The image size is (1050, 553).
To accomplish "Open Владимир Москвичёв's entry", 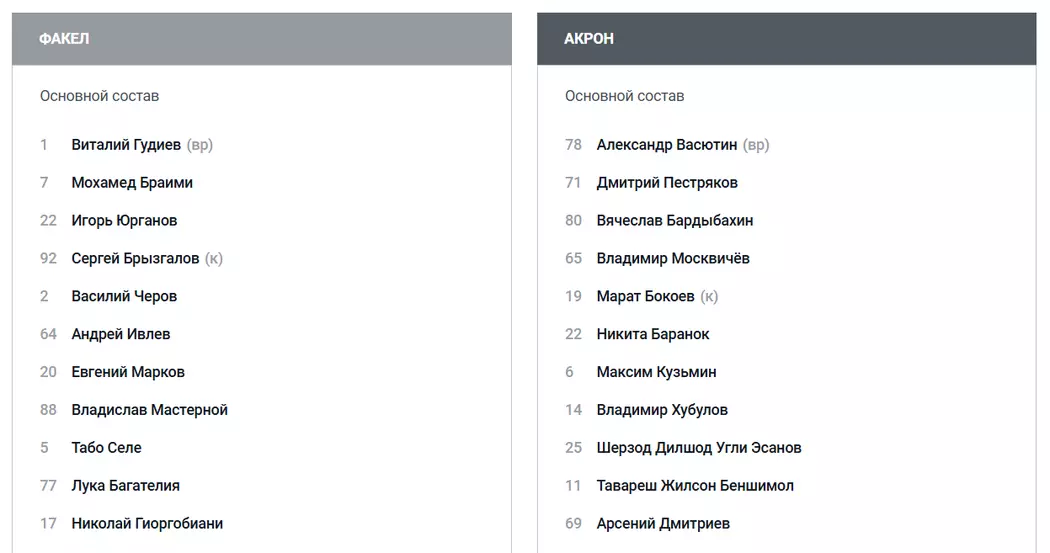I will click(673, 259).
